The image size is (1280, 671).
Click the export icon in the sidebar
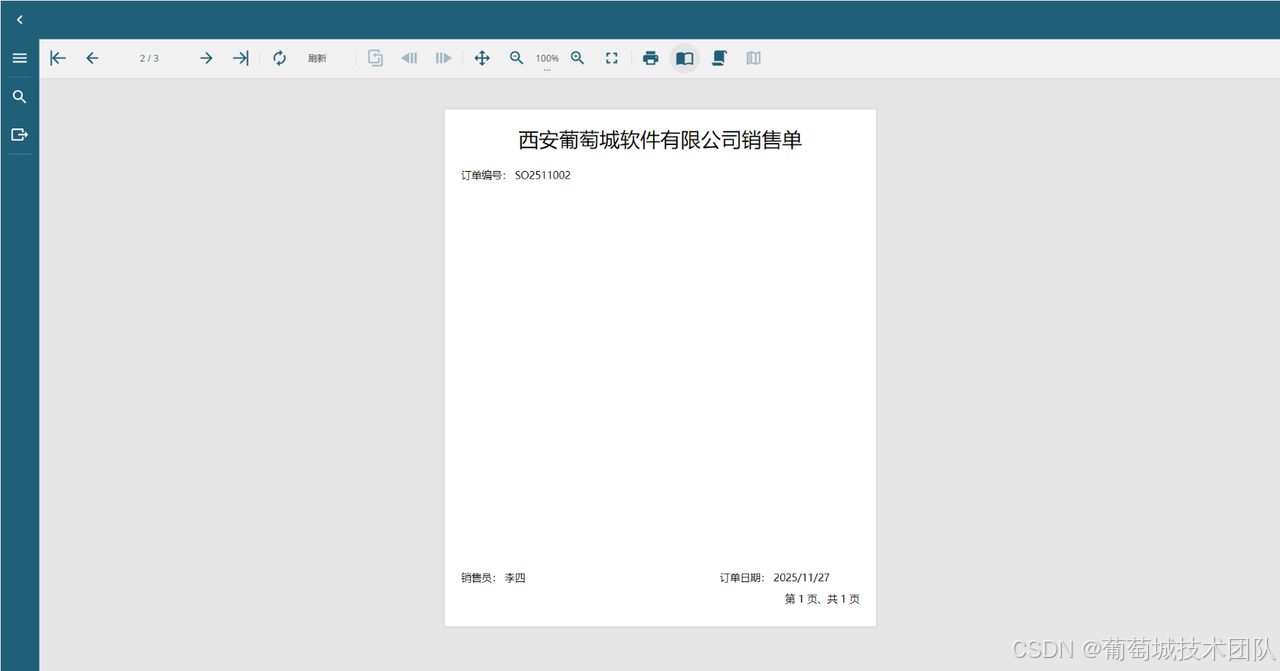point(19,134)
